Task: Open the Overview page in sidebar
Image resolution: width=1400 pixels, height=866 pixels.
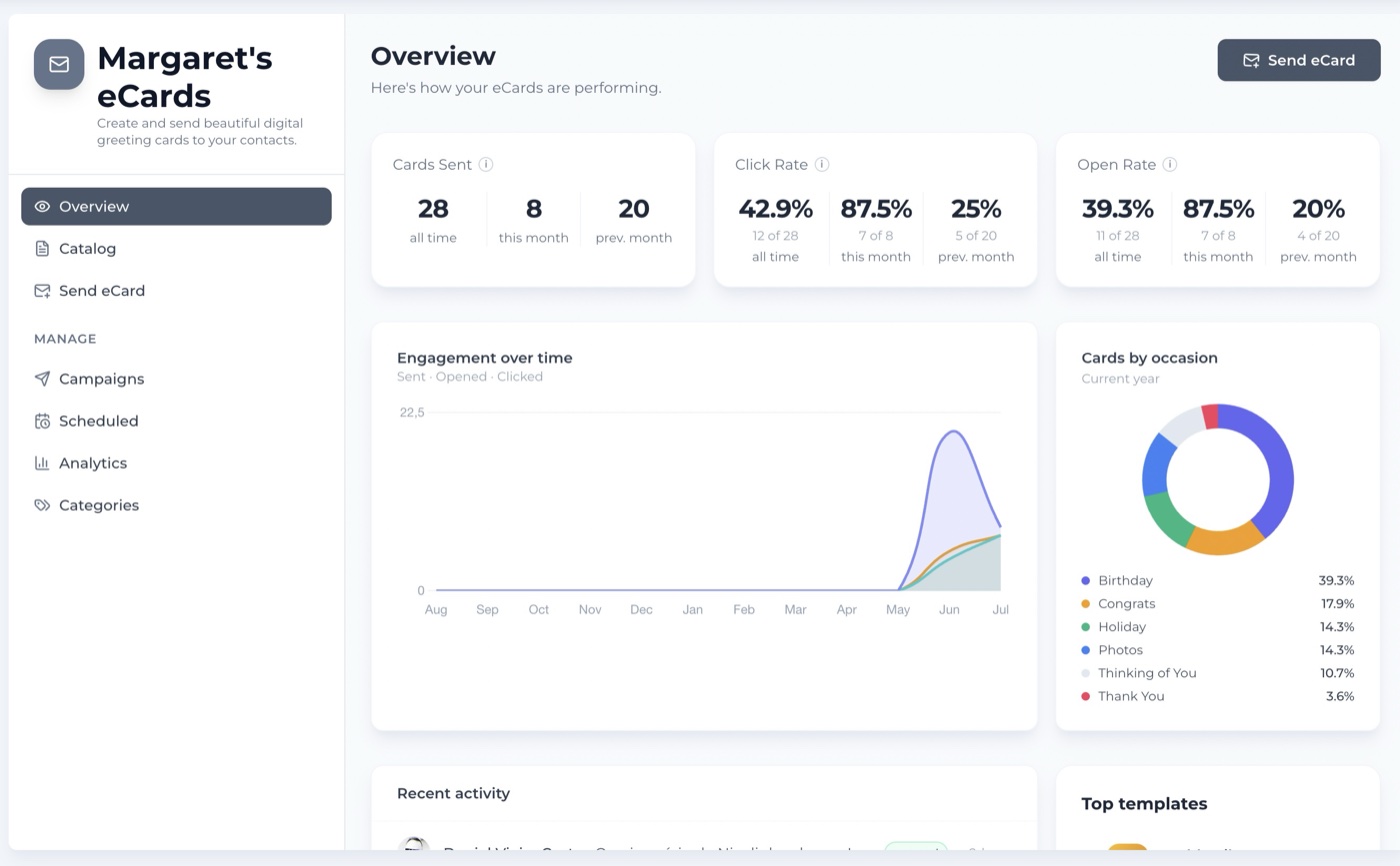Action: click(x=176, y=206)
